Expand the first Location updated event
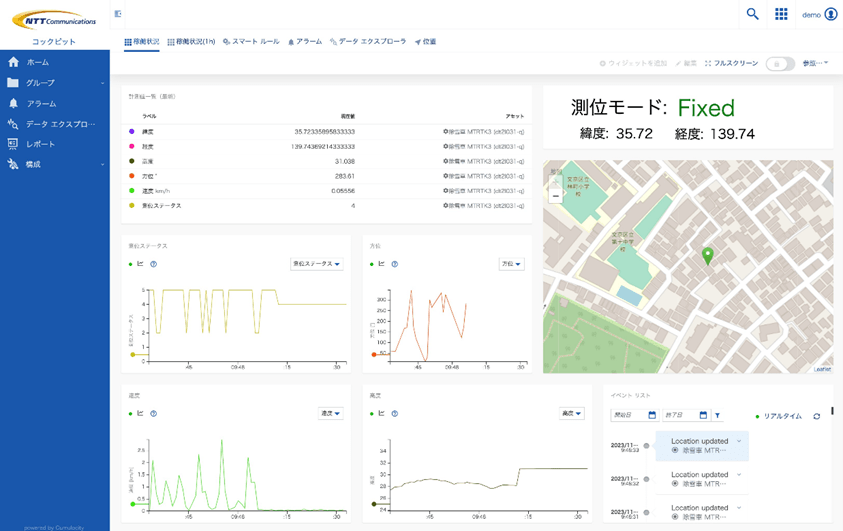Viewport: 843px width, 531px height. [739, 441]
